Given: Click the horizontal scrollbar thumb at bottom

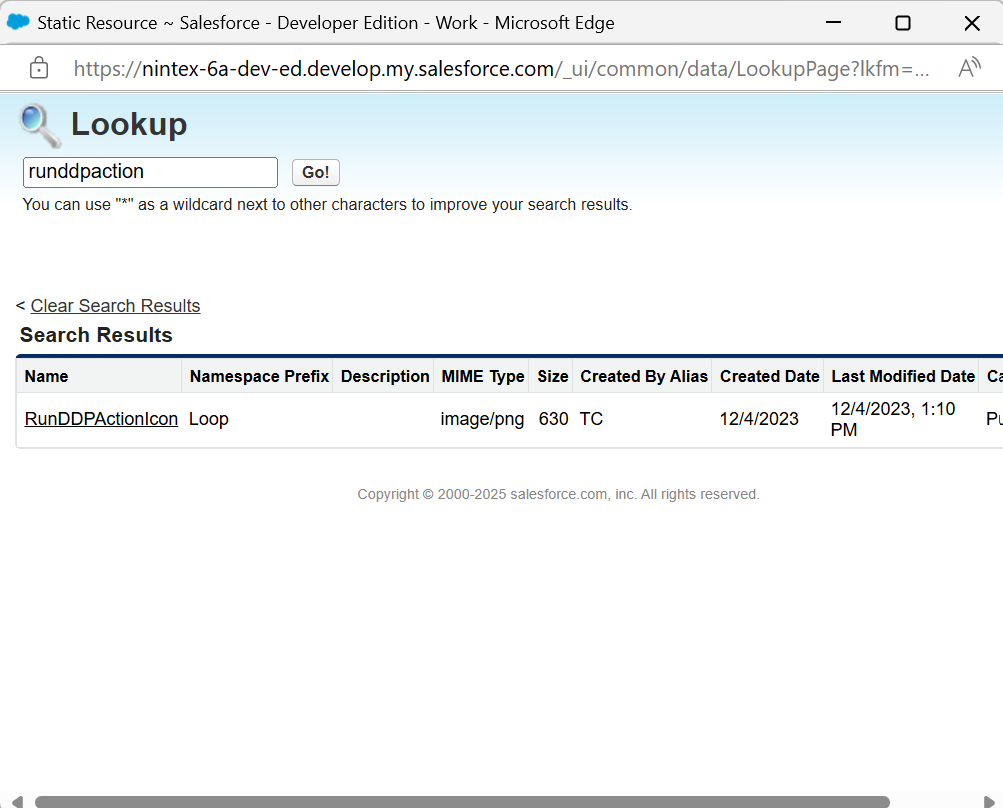Looking at the screenshot, I should coord(462,801).
